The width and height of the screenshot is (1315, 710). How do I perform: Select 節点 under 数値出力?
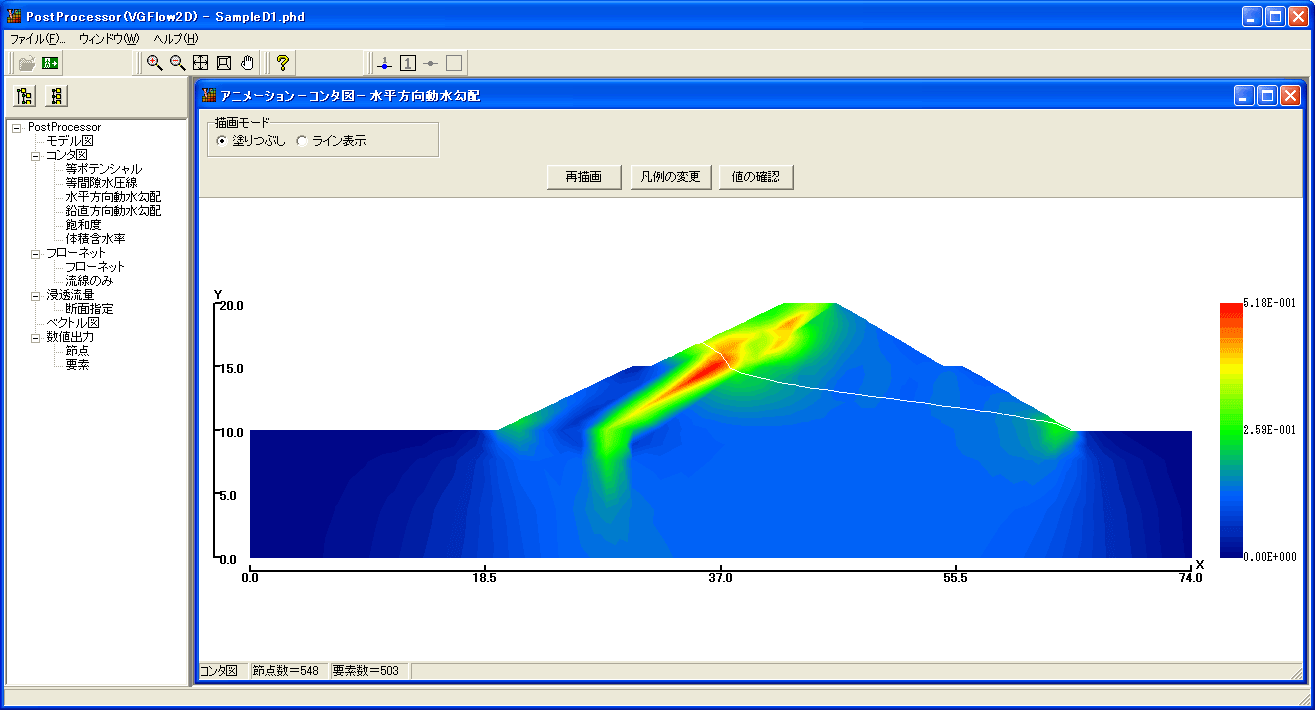77,351
